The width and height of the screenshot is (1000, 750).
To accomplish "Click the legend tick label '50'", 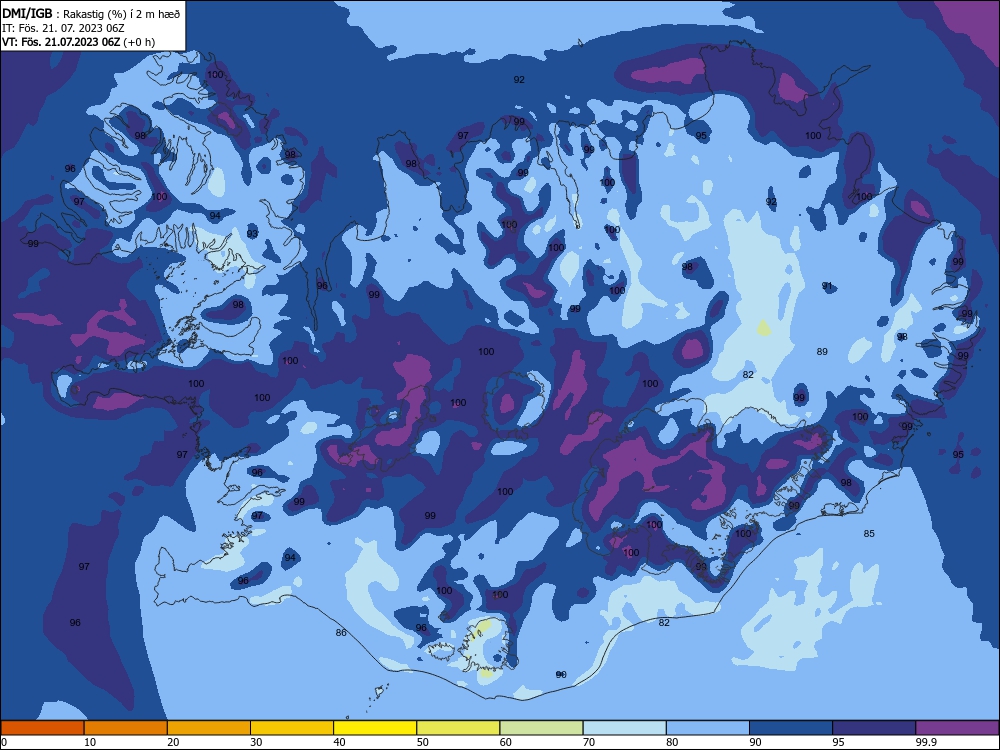I will click(x=422, y=742).
